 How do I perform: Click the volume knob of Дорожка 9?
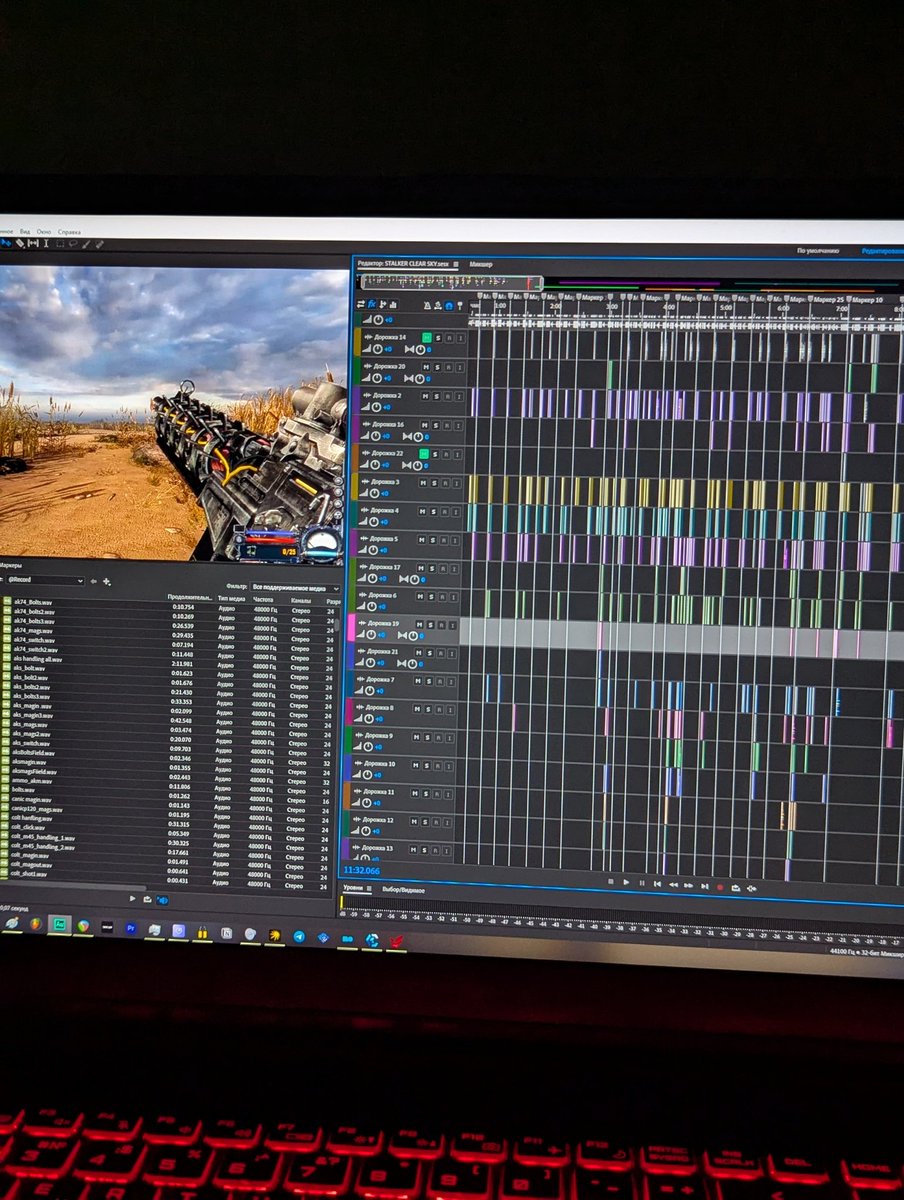(x=368, y=747)
